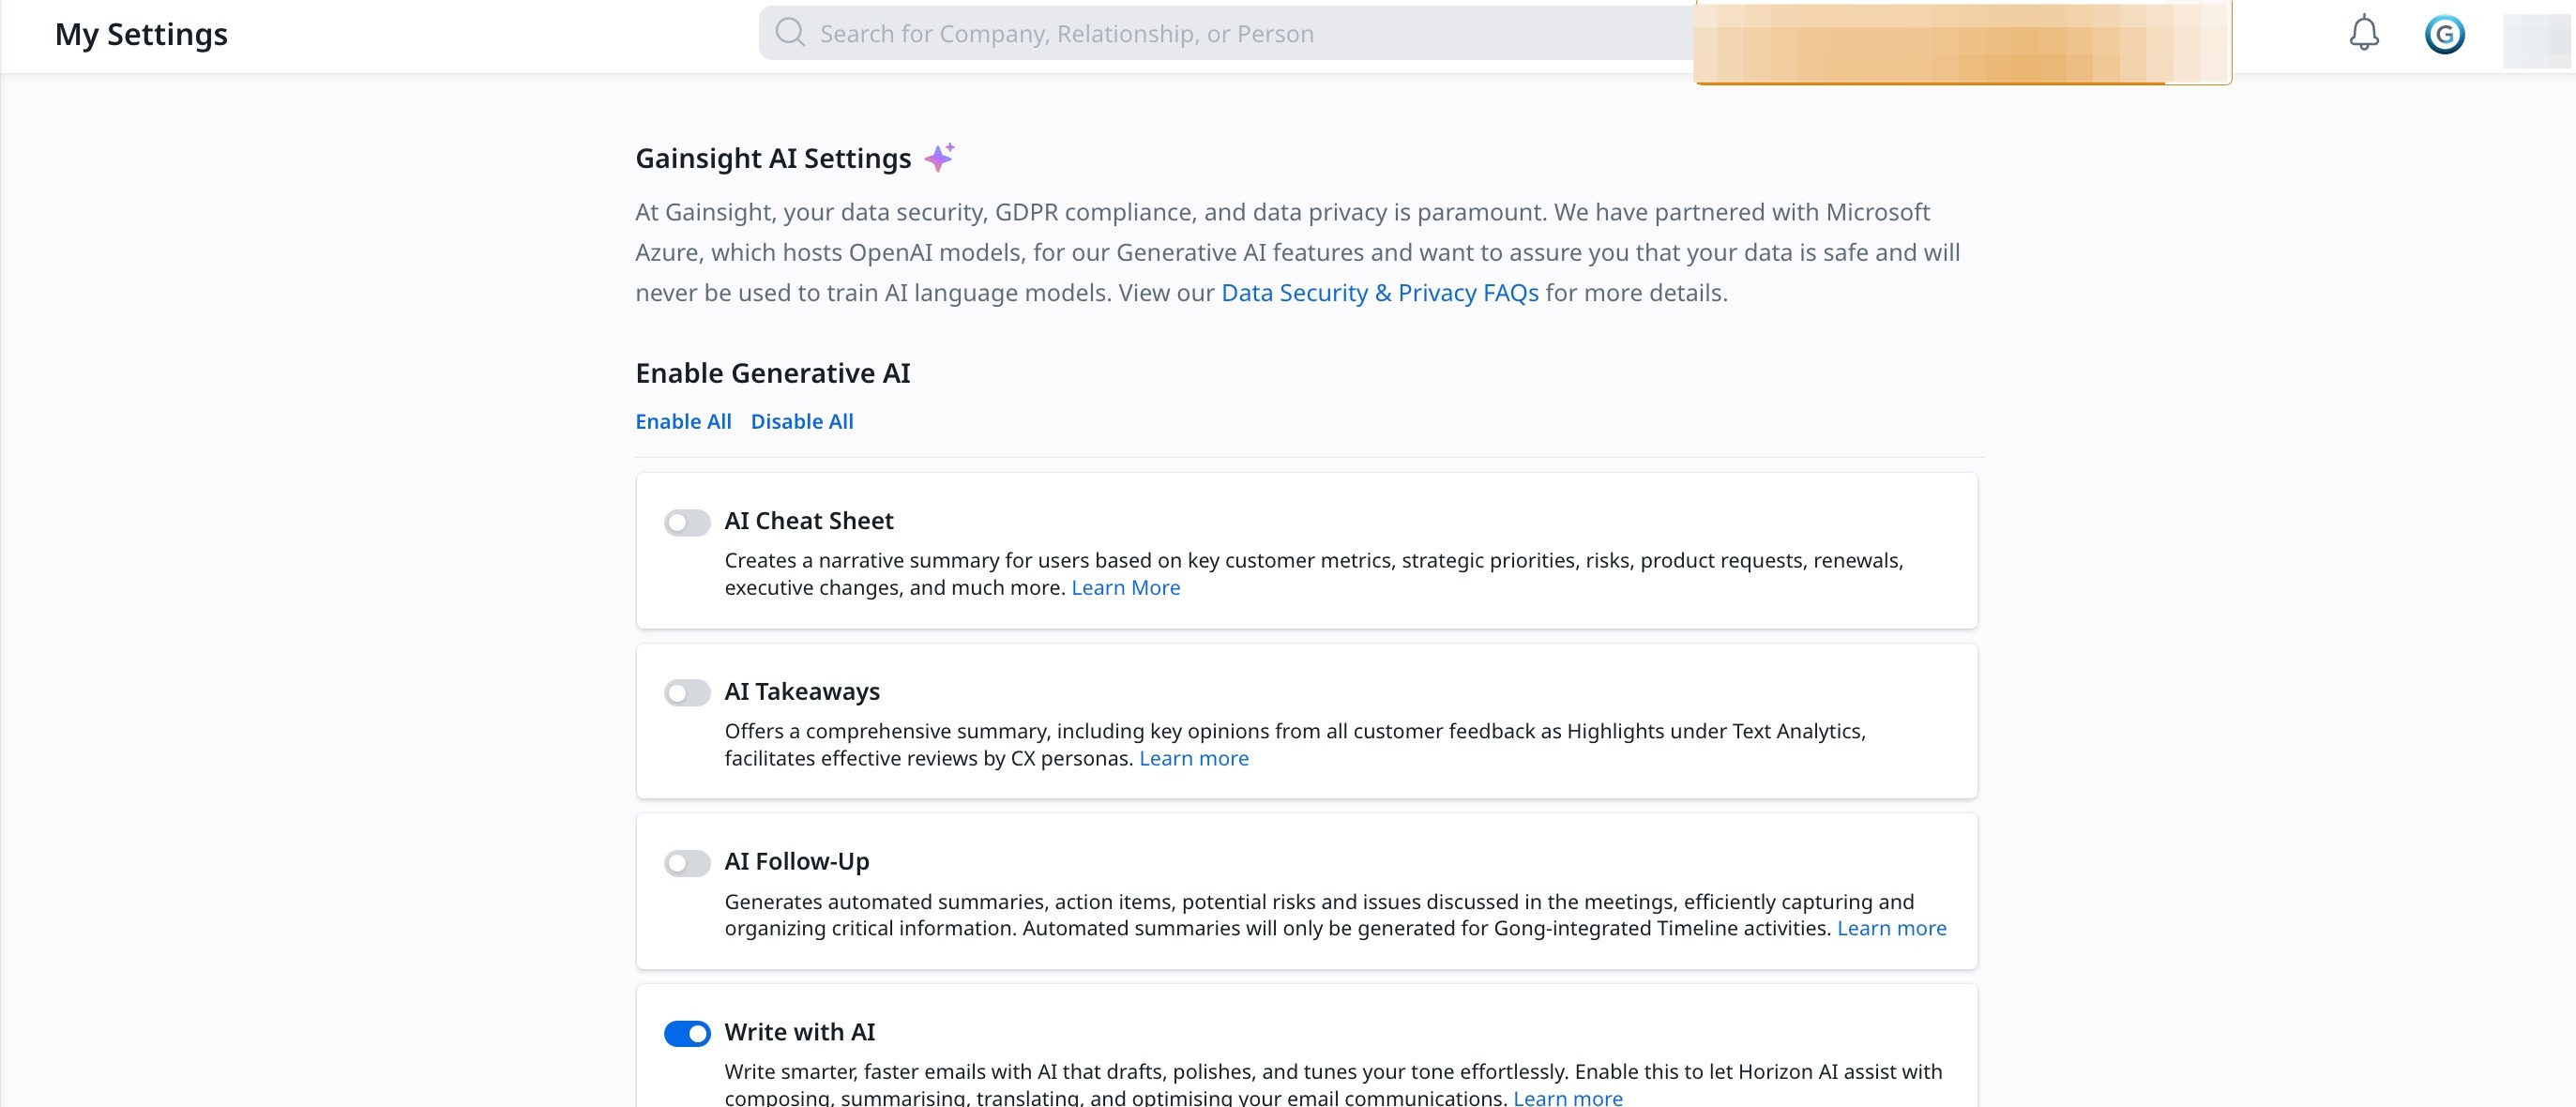This screenshot has width=2576, height=1107.
Task: Click the Gainsight G logo icon
Action: coord(2444,35)
